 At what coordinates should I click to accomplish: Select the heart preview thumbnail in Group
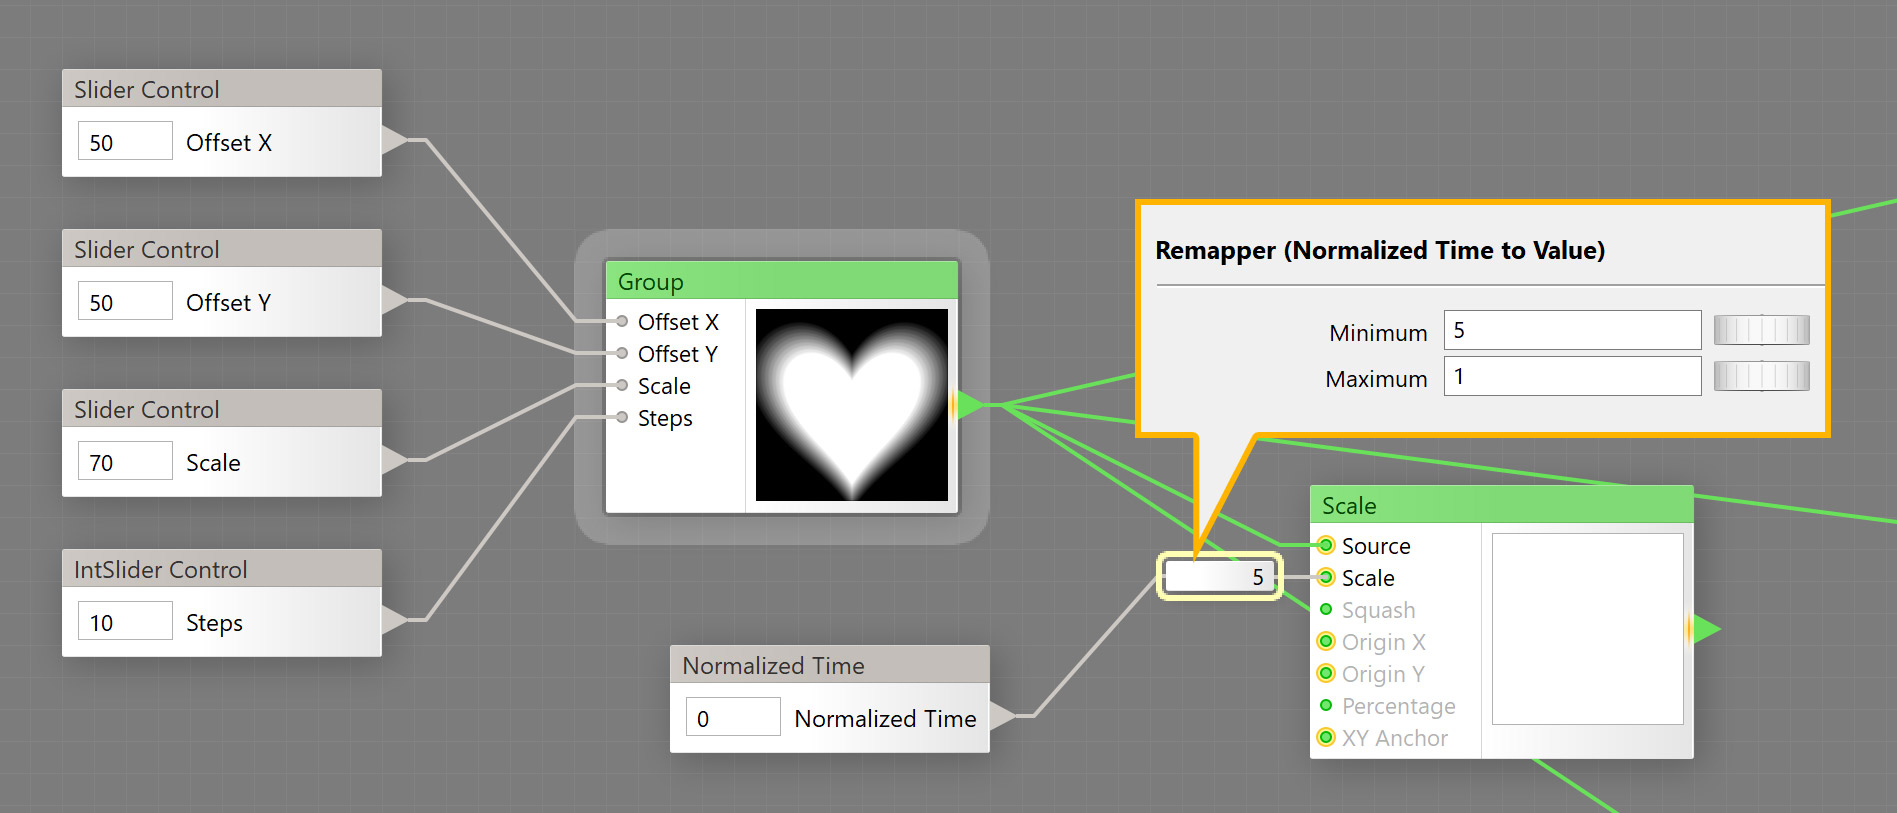(x=851, y=405)
